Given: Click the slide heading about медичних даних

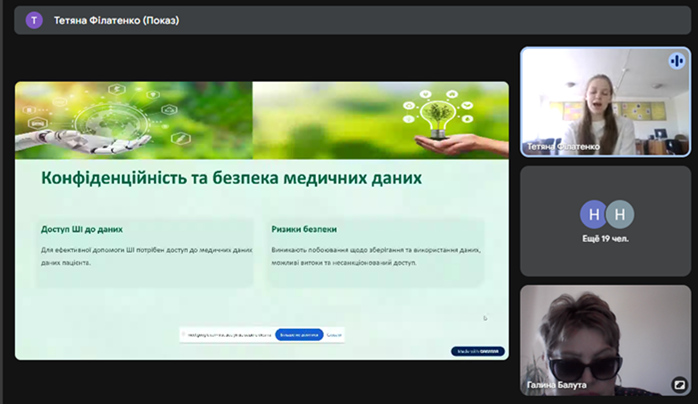Looking at the screenshot, I should coord(231,178).
